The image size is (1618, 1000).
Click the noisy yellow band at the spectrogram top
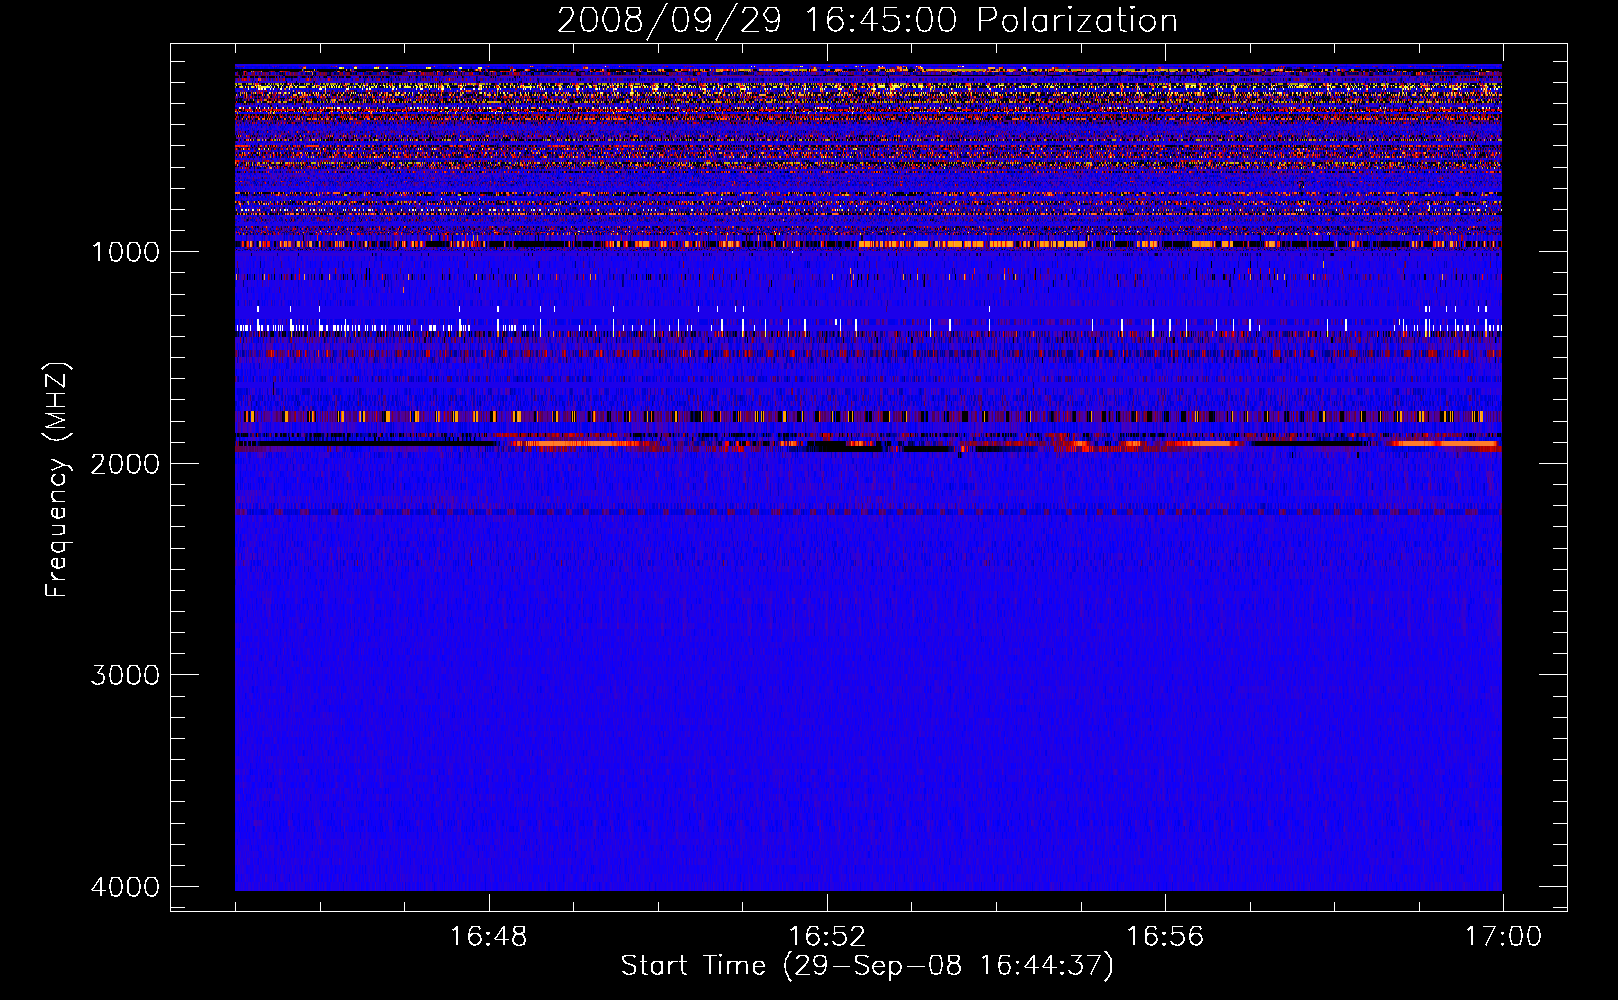pos(868,88)
